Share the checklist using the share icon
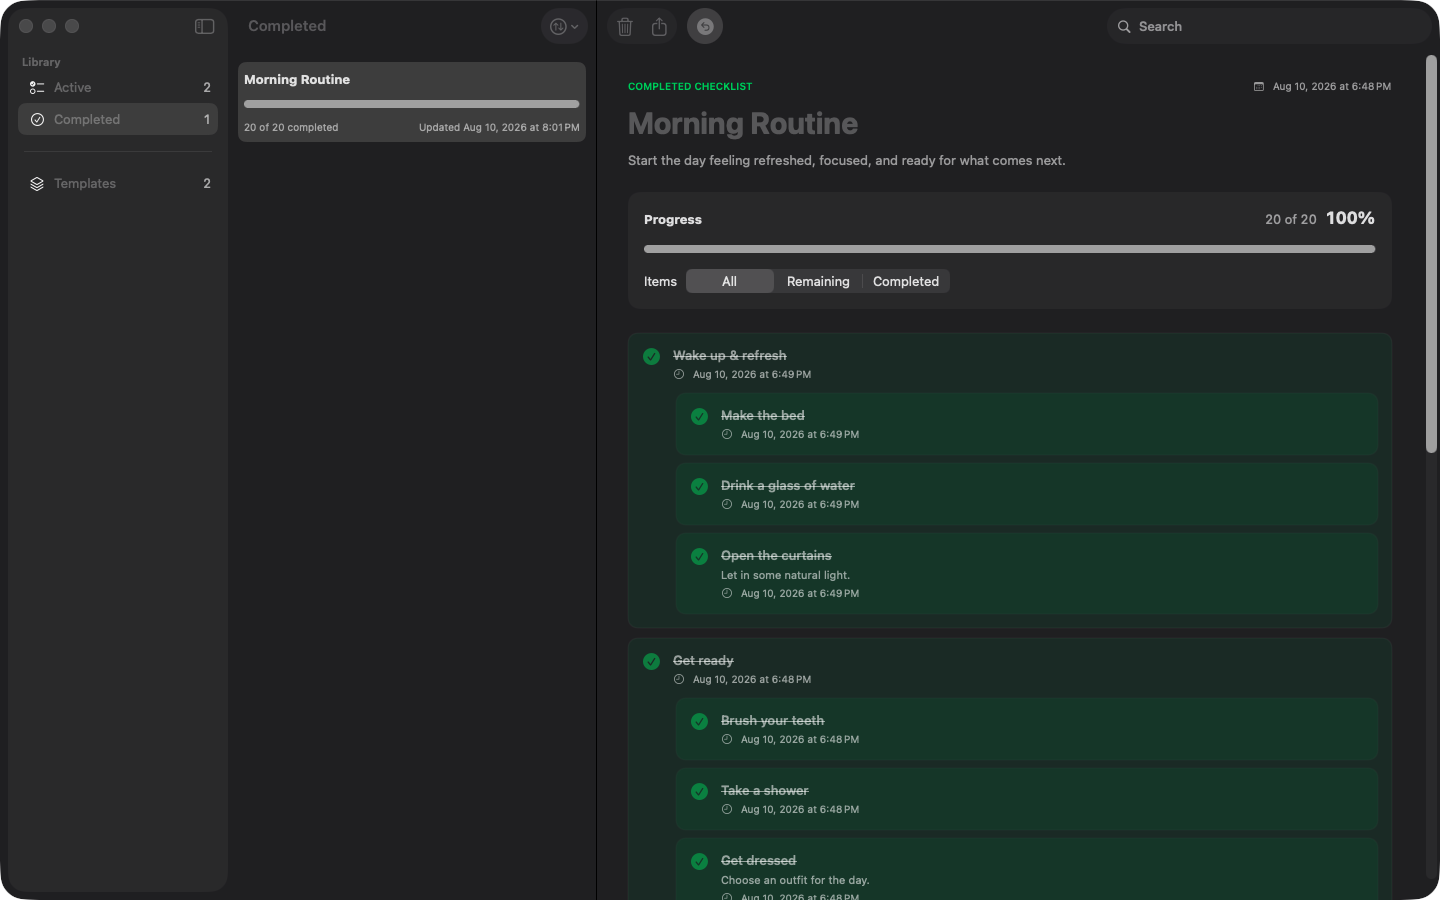Image resolution: width=1440 pixels, height=900 pixels. (659, 27)
